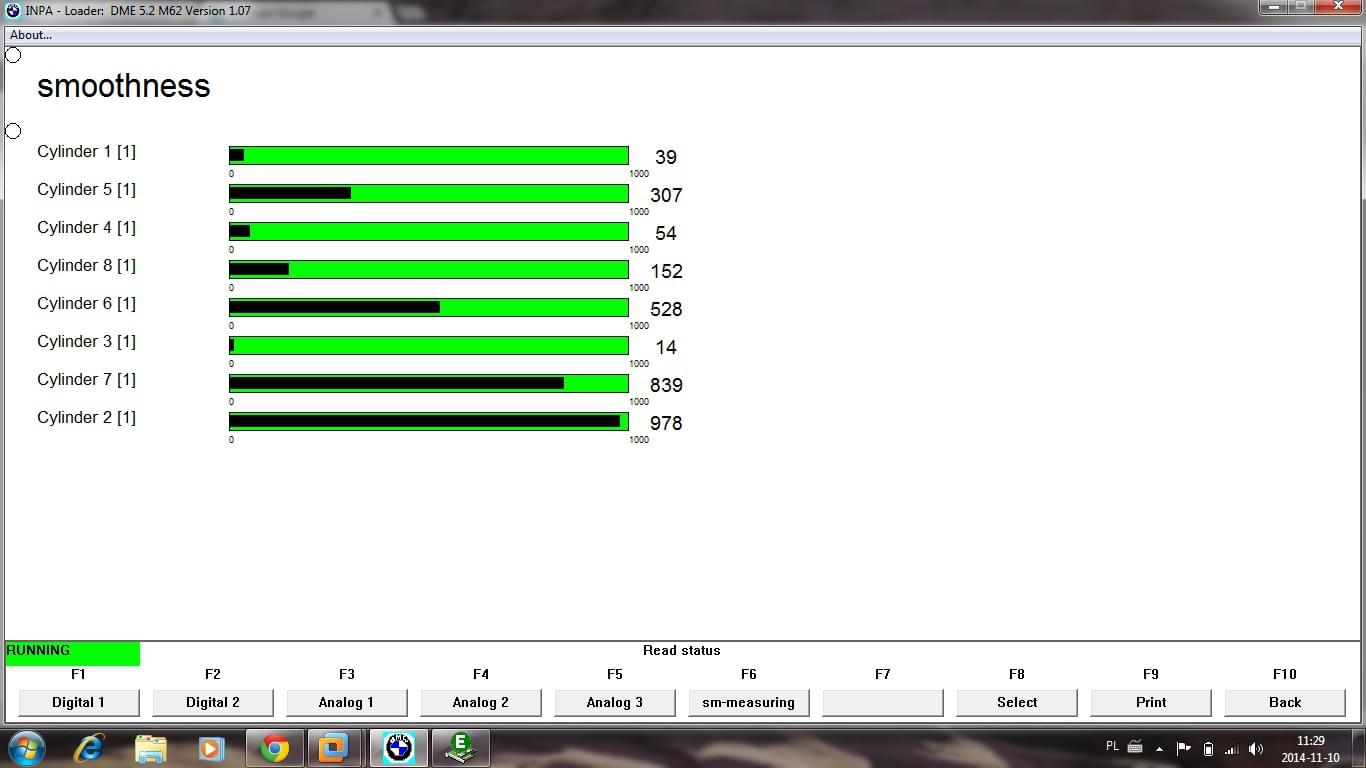Image resolution: width=1366 pixels, height=768 pixels.
Task: Open the About... menu
Action: 31,35
